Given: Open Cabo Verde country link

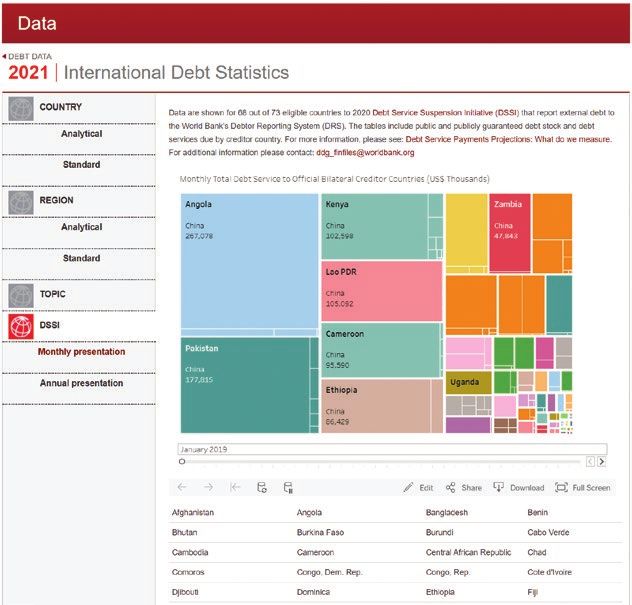Looking at the screenshot, I should [548, 532].
